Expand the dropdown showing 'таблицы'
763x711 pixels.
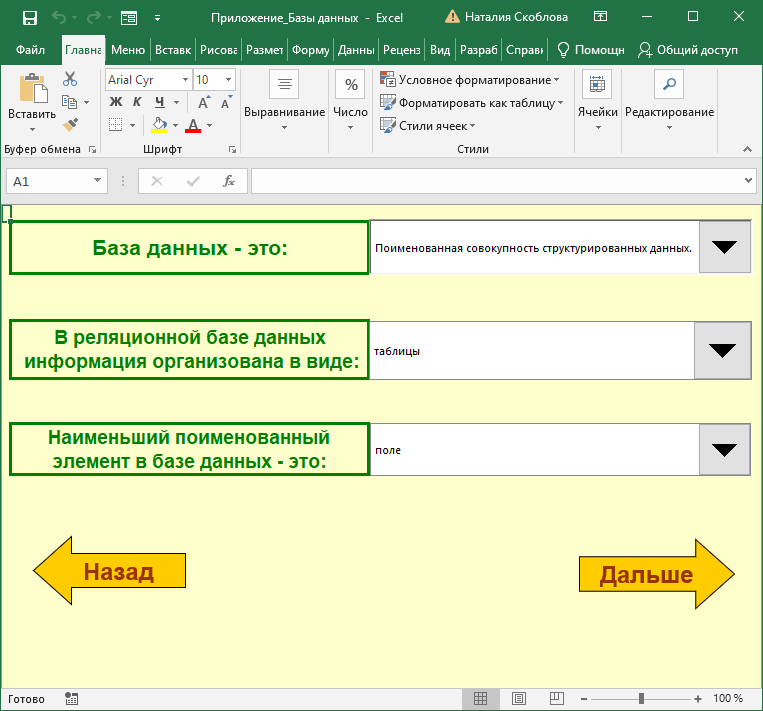pyautogui.click(x=722, y=350)
